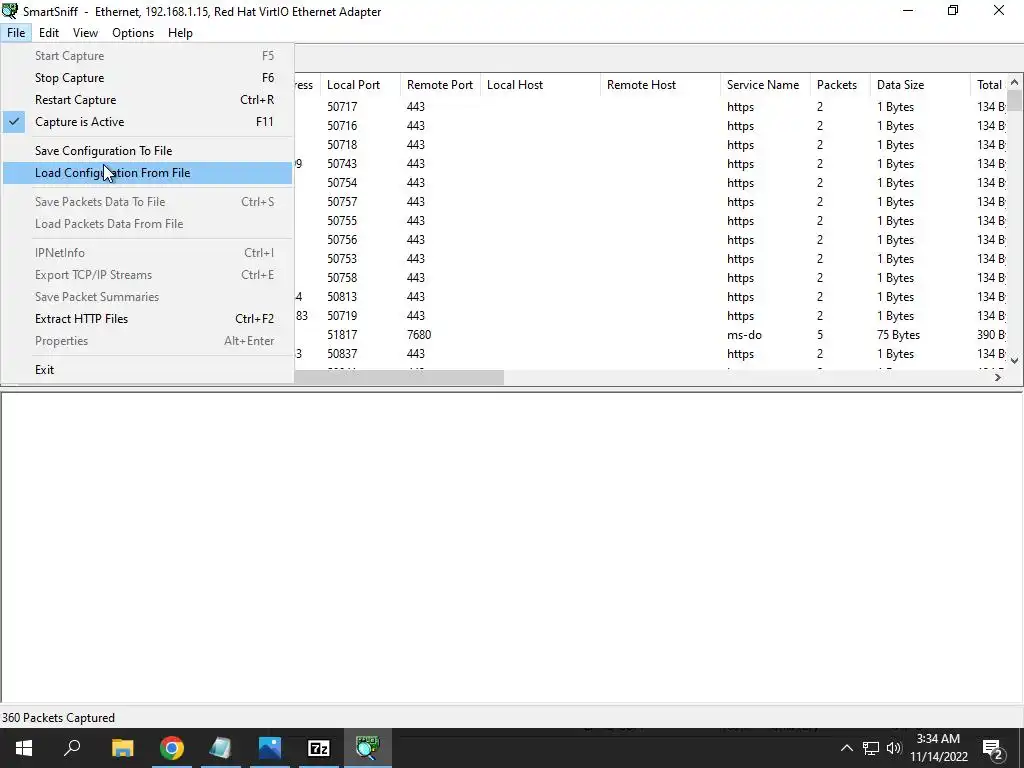Click the volume speaker tray icon
The width and height of the screenshot is (1024, 768).
point(894,748)
